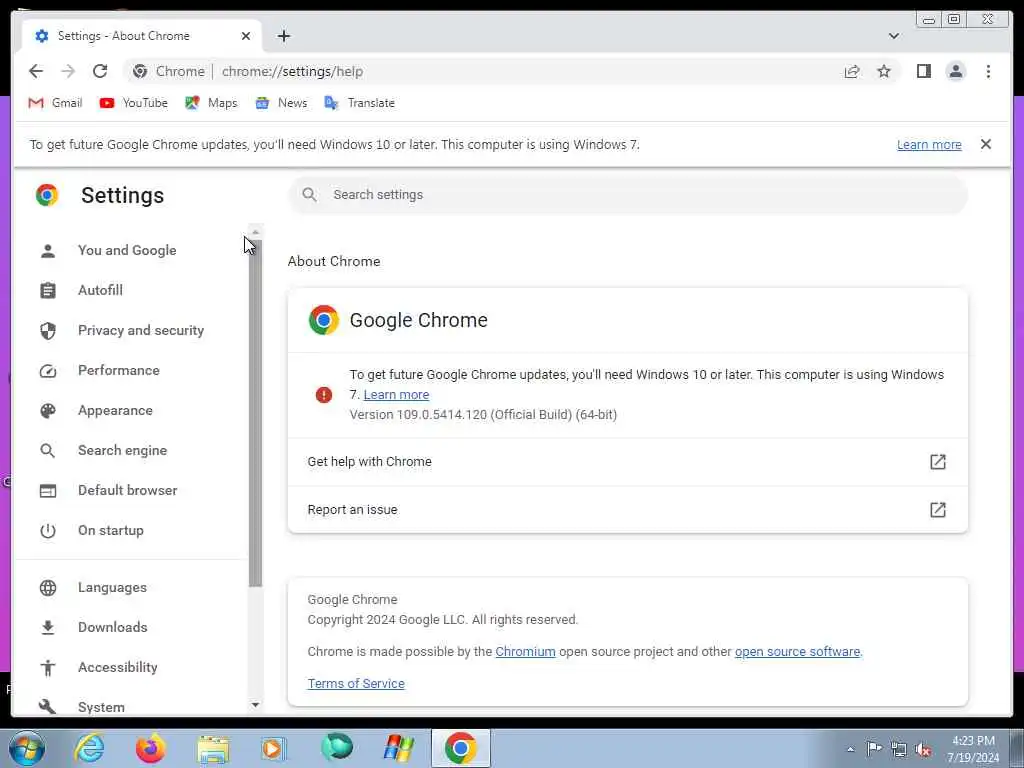Open Languages settings
The height and width of the screenshot is (768, 1024).
[112, 588]
